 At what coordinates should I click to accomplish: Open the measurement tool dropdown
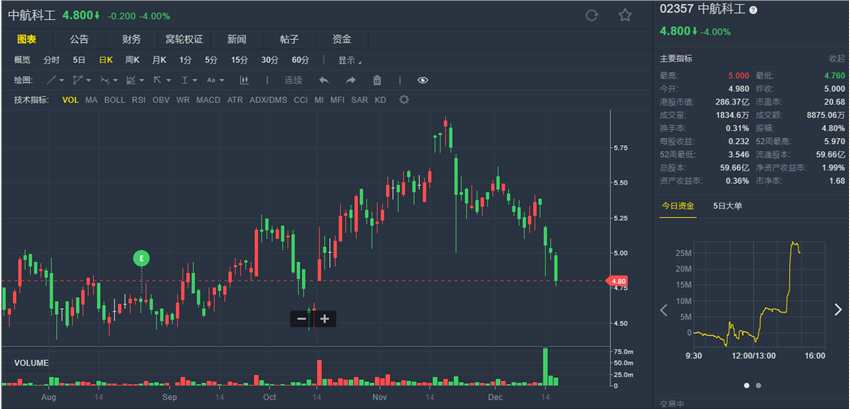coord(189,80)
